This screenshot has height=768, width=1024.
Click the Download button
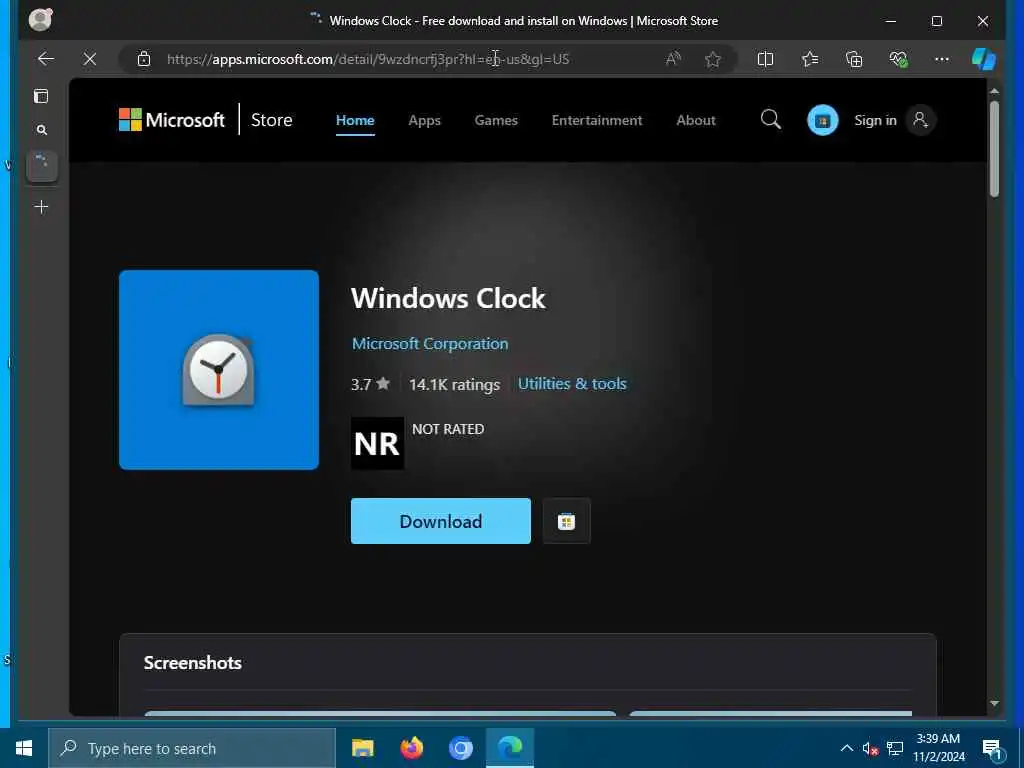[441, 521]
